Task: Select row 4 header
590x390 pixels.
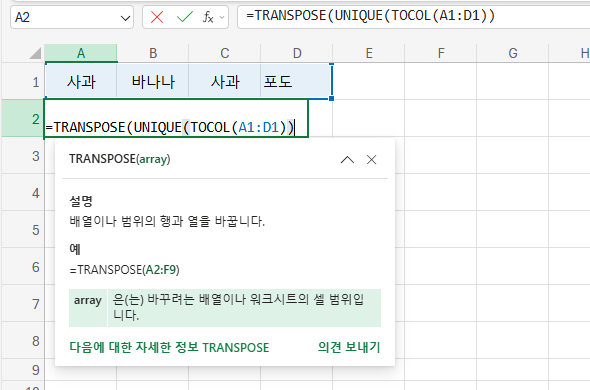Action: [x=23, y=192]
